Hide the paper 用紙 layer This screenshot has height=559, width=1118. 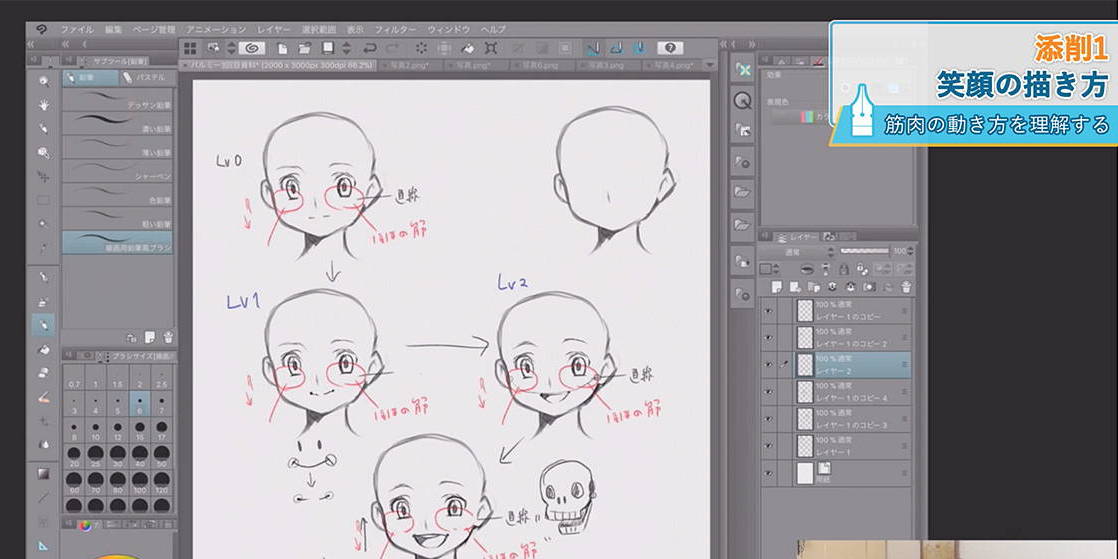[x=769, y=473]
